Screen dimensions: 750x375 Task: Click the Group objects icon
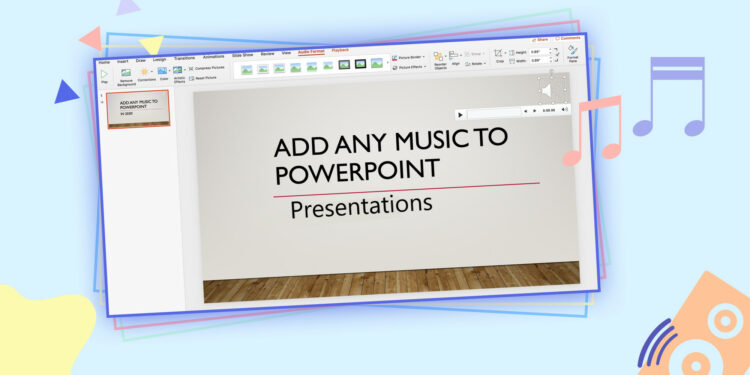coord(468,54)
